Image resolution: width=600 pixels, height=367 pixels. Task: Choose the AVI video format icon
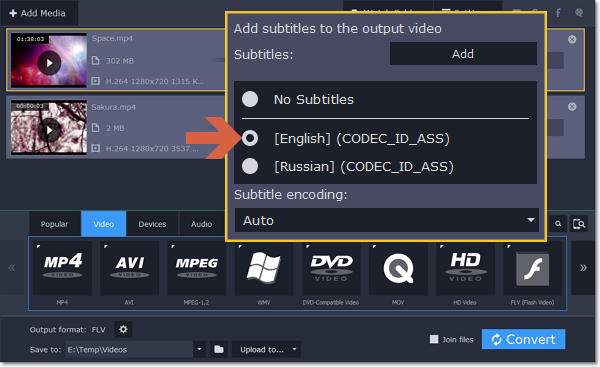[129, 268]
